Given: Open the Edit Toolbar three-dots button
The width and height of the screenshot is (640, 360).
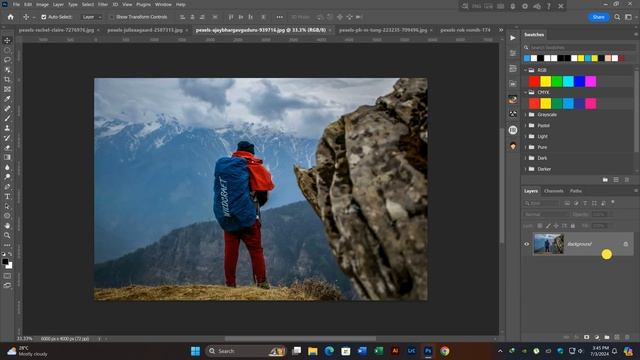Looking at the screenshot, I should 7,245.
